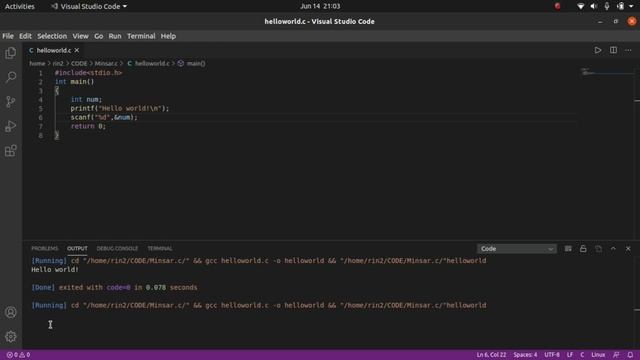
Task: Click the Wi-Fi icon in system tray
Action: [580, 6]
